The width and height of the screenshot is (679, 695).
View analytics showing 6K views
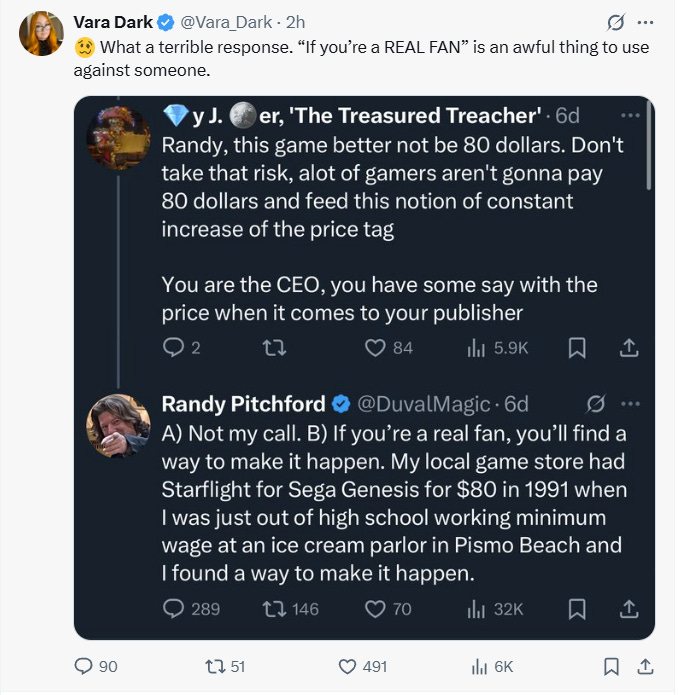point(492,666)
